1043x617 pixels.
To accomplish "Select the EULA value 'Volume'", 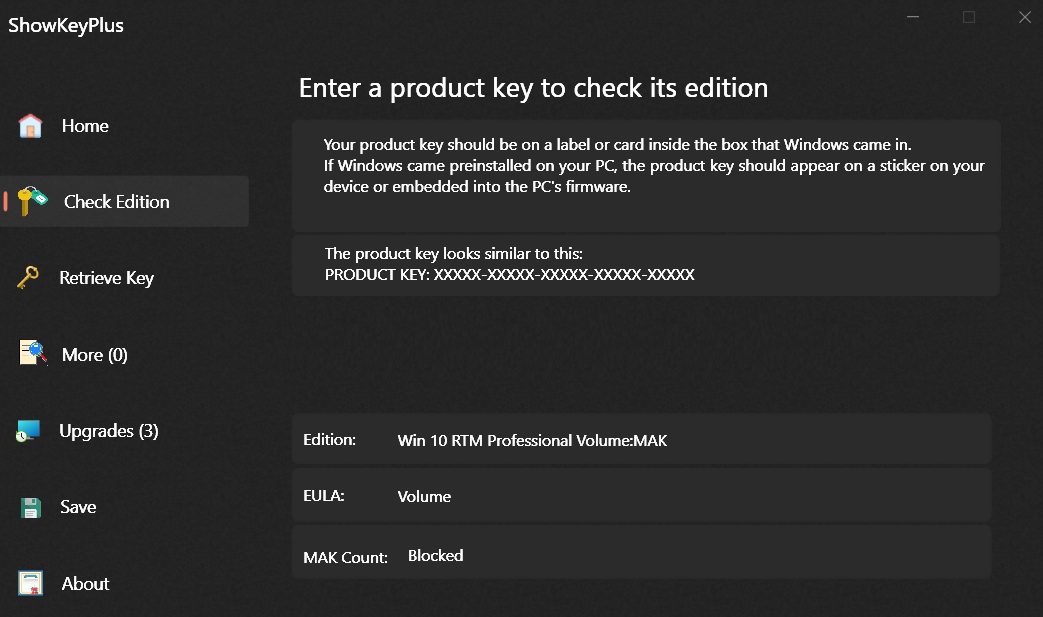I will [x=424, y=497].
